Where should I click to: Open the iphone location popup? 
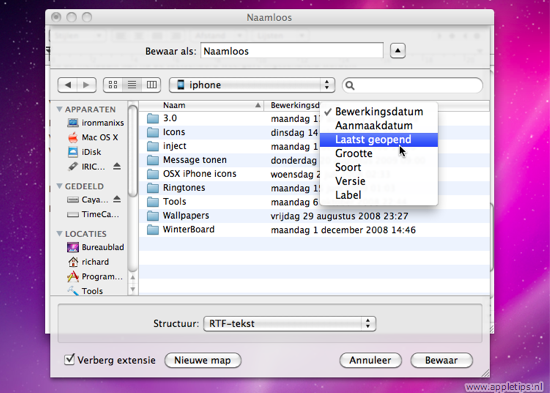point(252,85)
